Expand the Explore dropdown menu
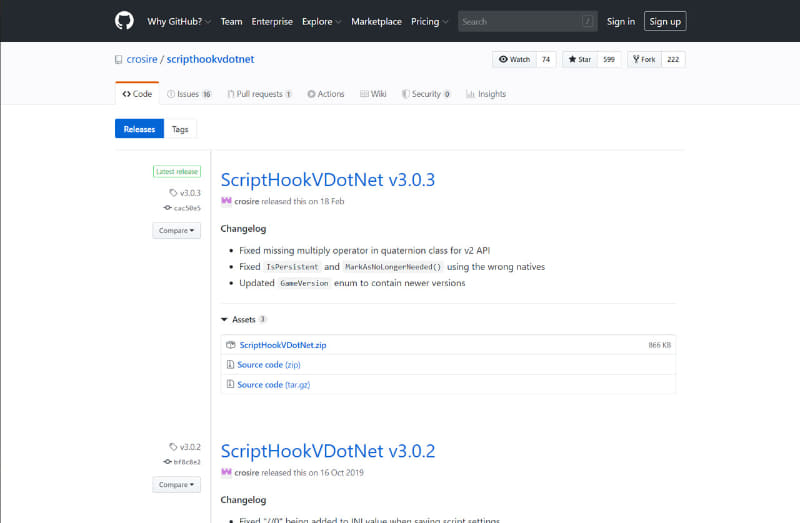The image size is (800, 523). (x=321, y=21)
